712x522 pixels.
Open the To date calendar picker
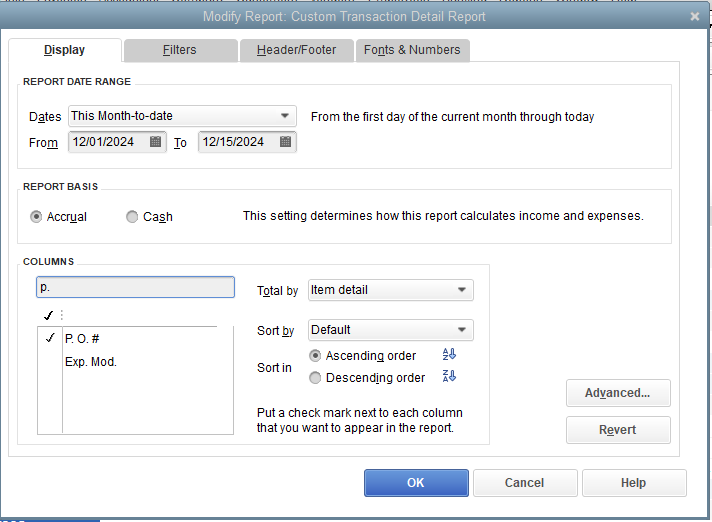click(286, 142)
